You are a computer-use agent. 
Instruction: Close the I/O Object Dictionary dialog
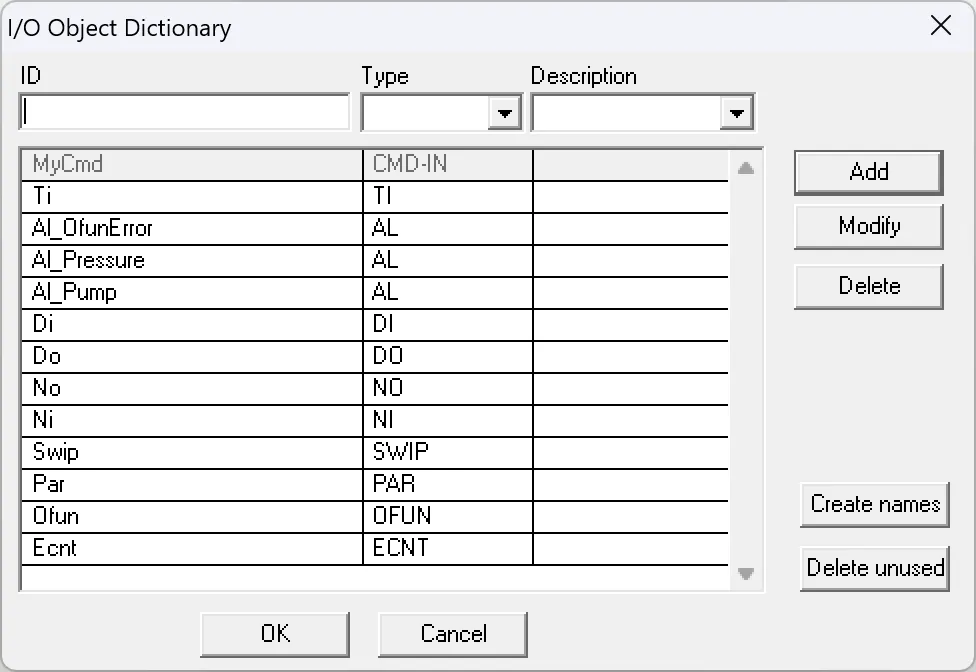pyautogui.click(x=940, y=26)
